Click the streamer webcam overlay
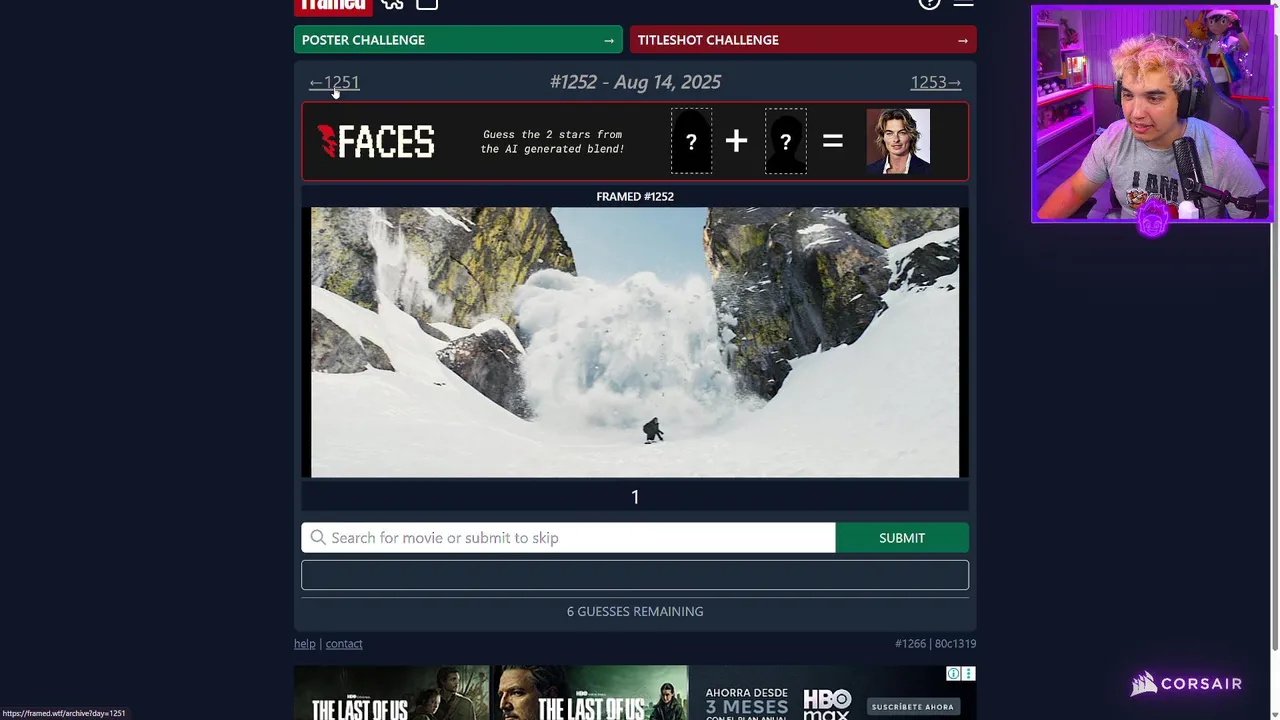The image size is (1280, 720). (x=1152, y=114)
